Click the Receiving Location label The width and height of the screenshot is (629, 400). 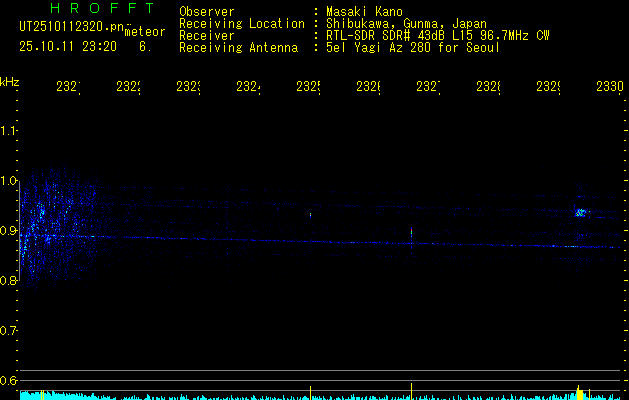coord(241,23)
